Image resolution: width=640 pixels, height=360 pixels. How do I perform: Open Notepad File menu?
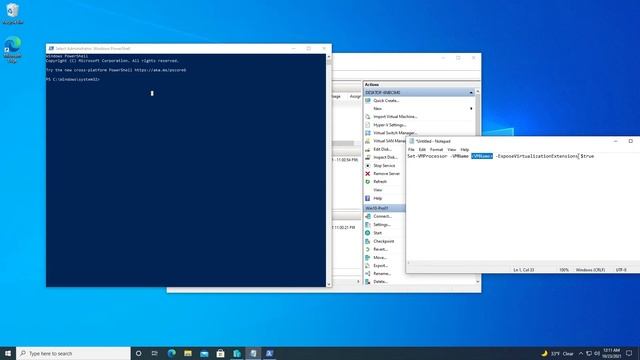pyautogui.click(x=411, y=150)
